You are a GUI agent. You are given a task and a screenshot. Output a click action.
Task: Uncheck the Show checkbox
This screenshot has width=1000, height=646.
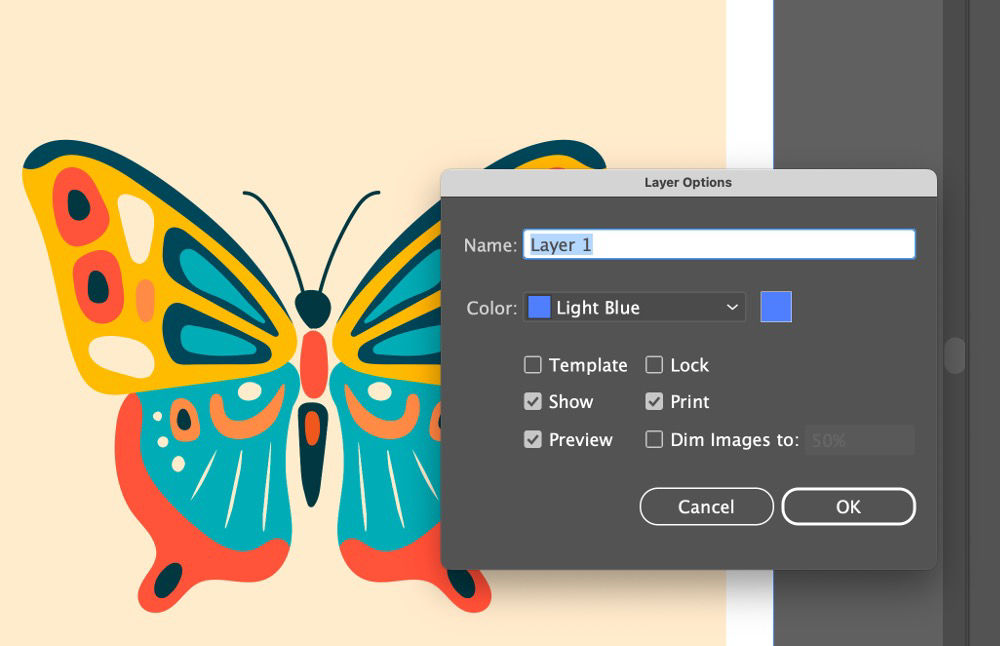click(533, 401)
